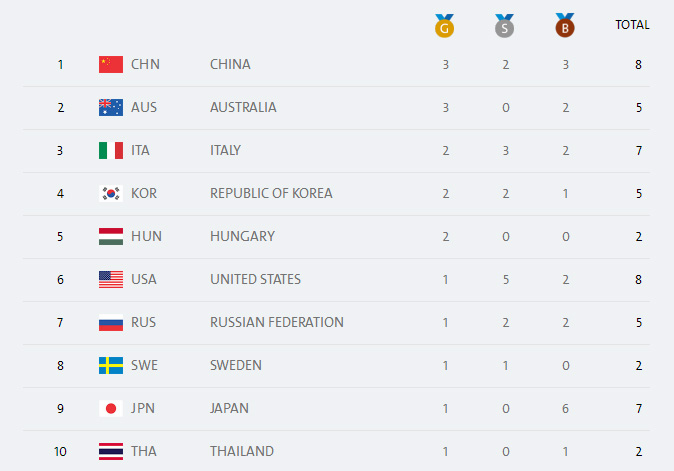Click United States silver count of 5
Screen dimensions: 674x471
coord(506,279)
